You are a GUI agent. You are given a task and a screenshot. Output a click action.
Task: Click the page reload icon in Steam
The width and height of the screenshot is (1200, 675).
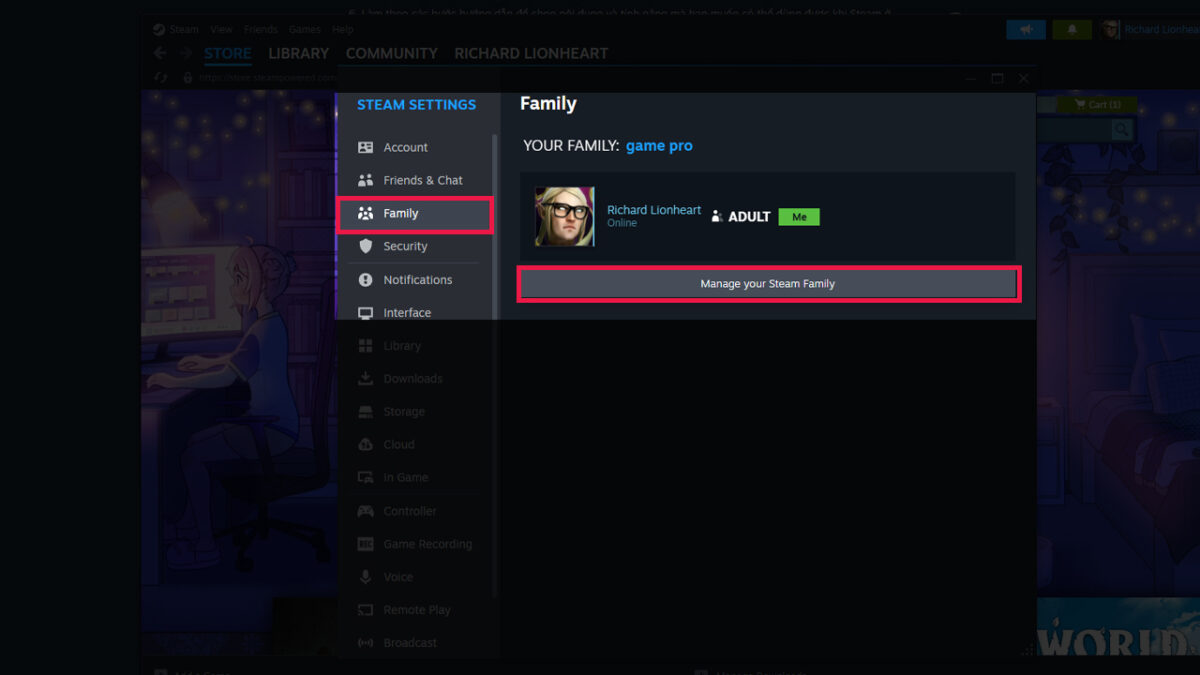(x=159, y=78)
